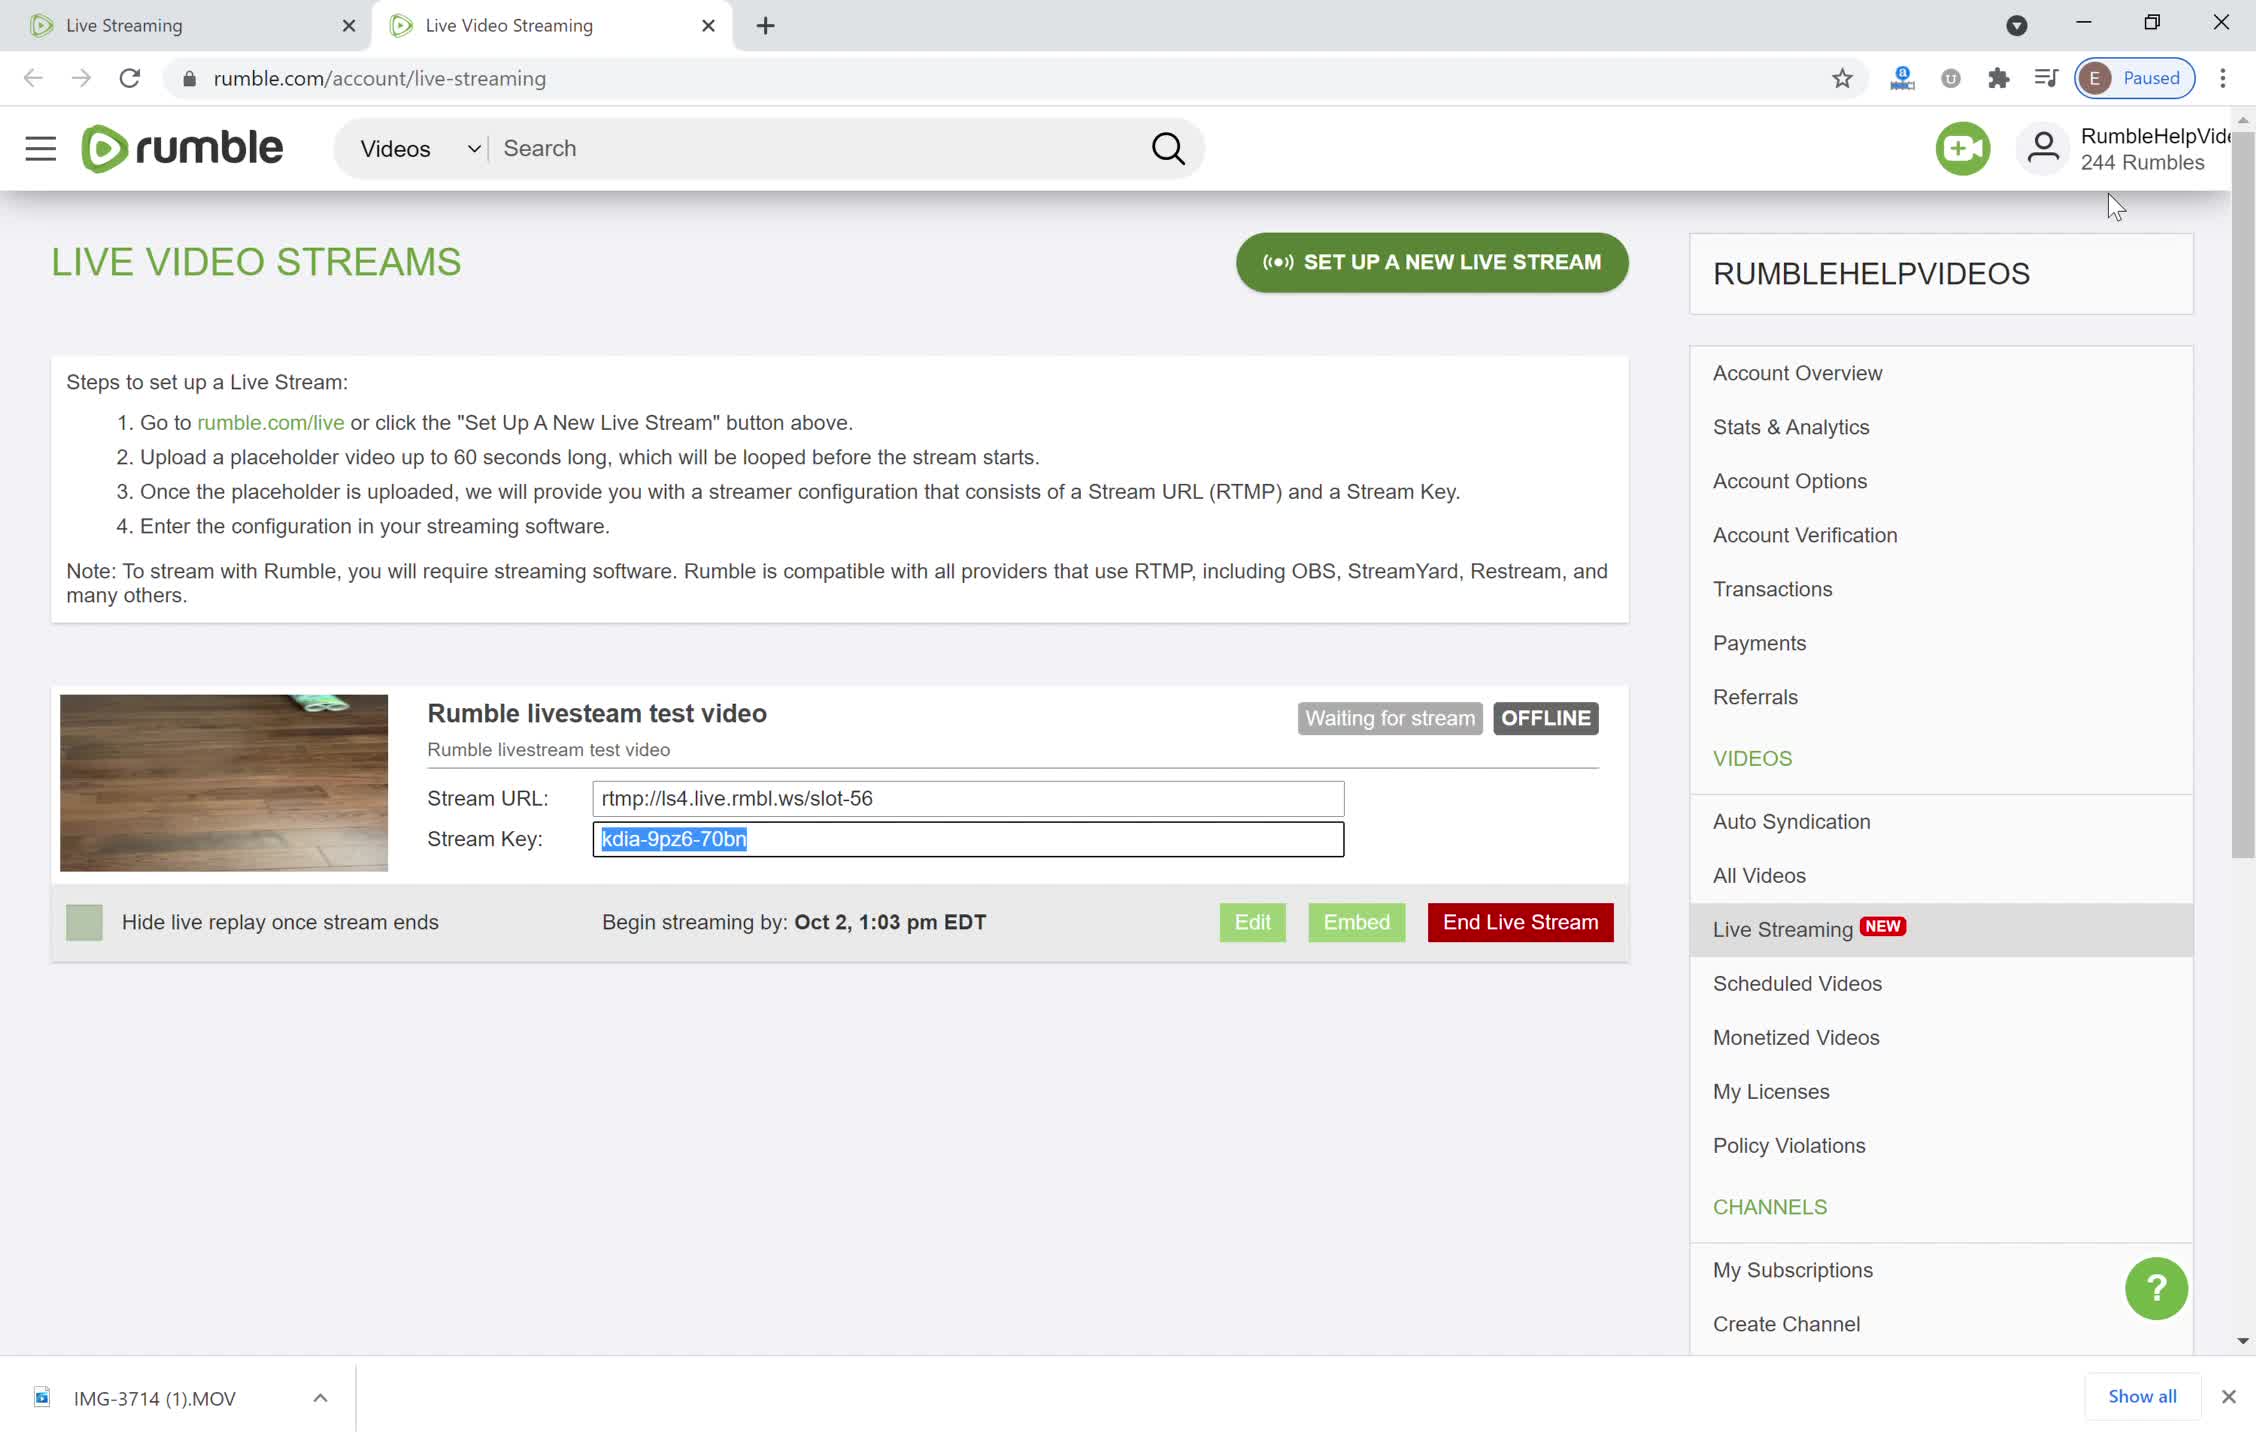Image resolution: width=2256 pixels, height=1440 pixels.
Task: Click the browser favorites star icon
Action: [x=1843, y=77]
